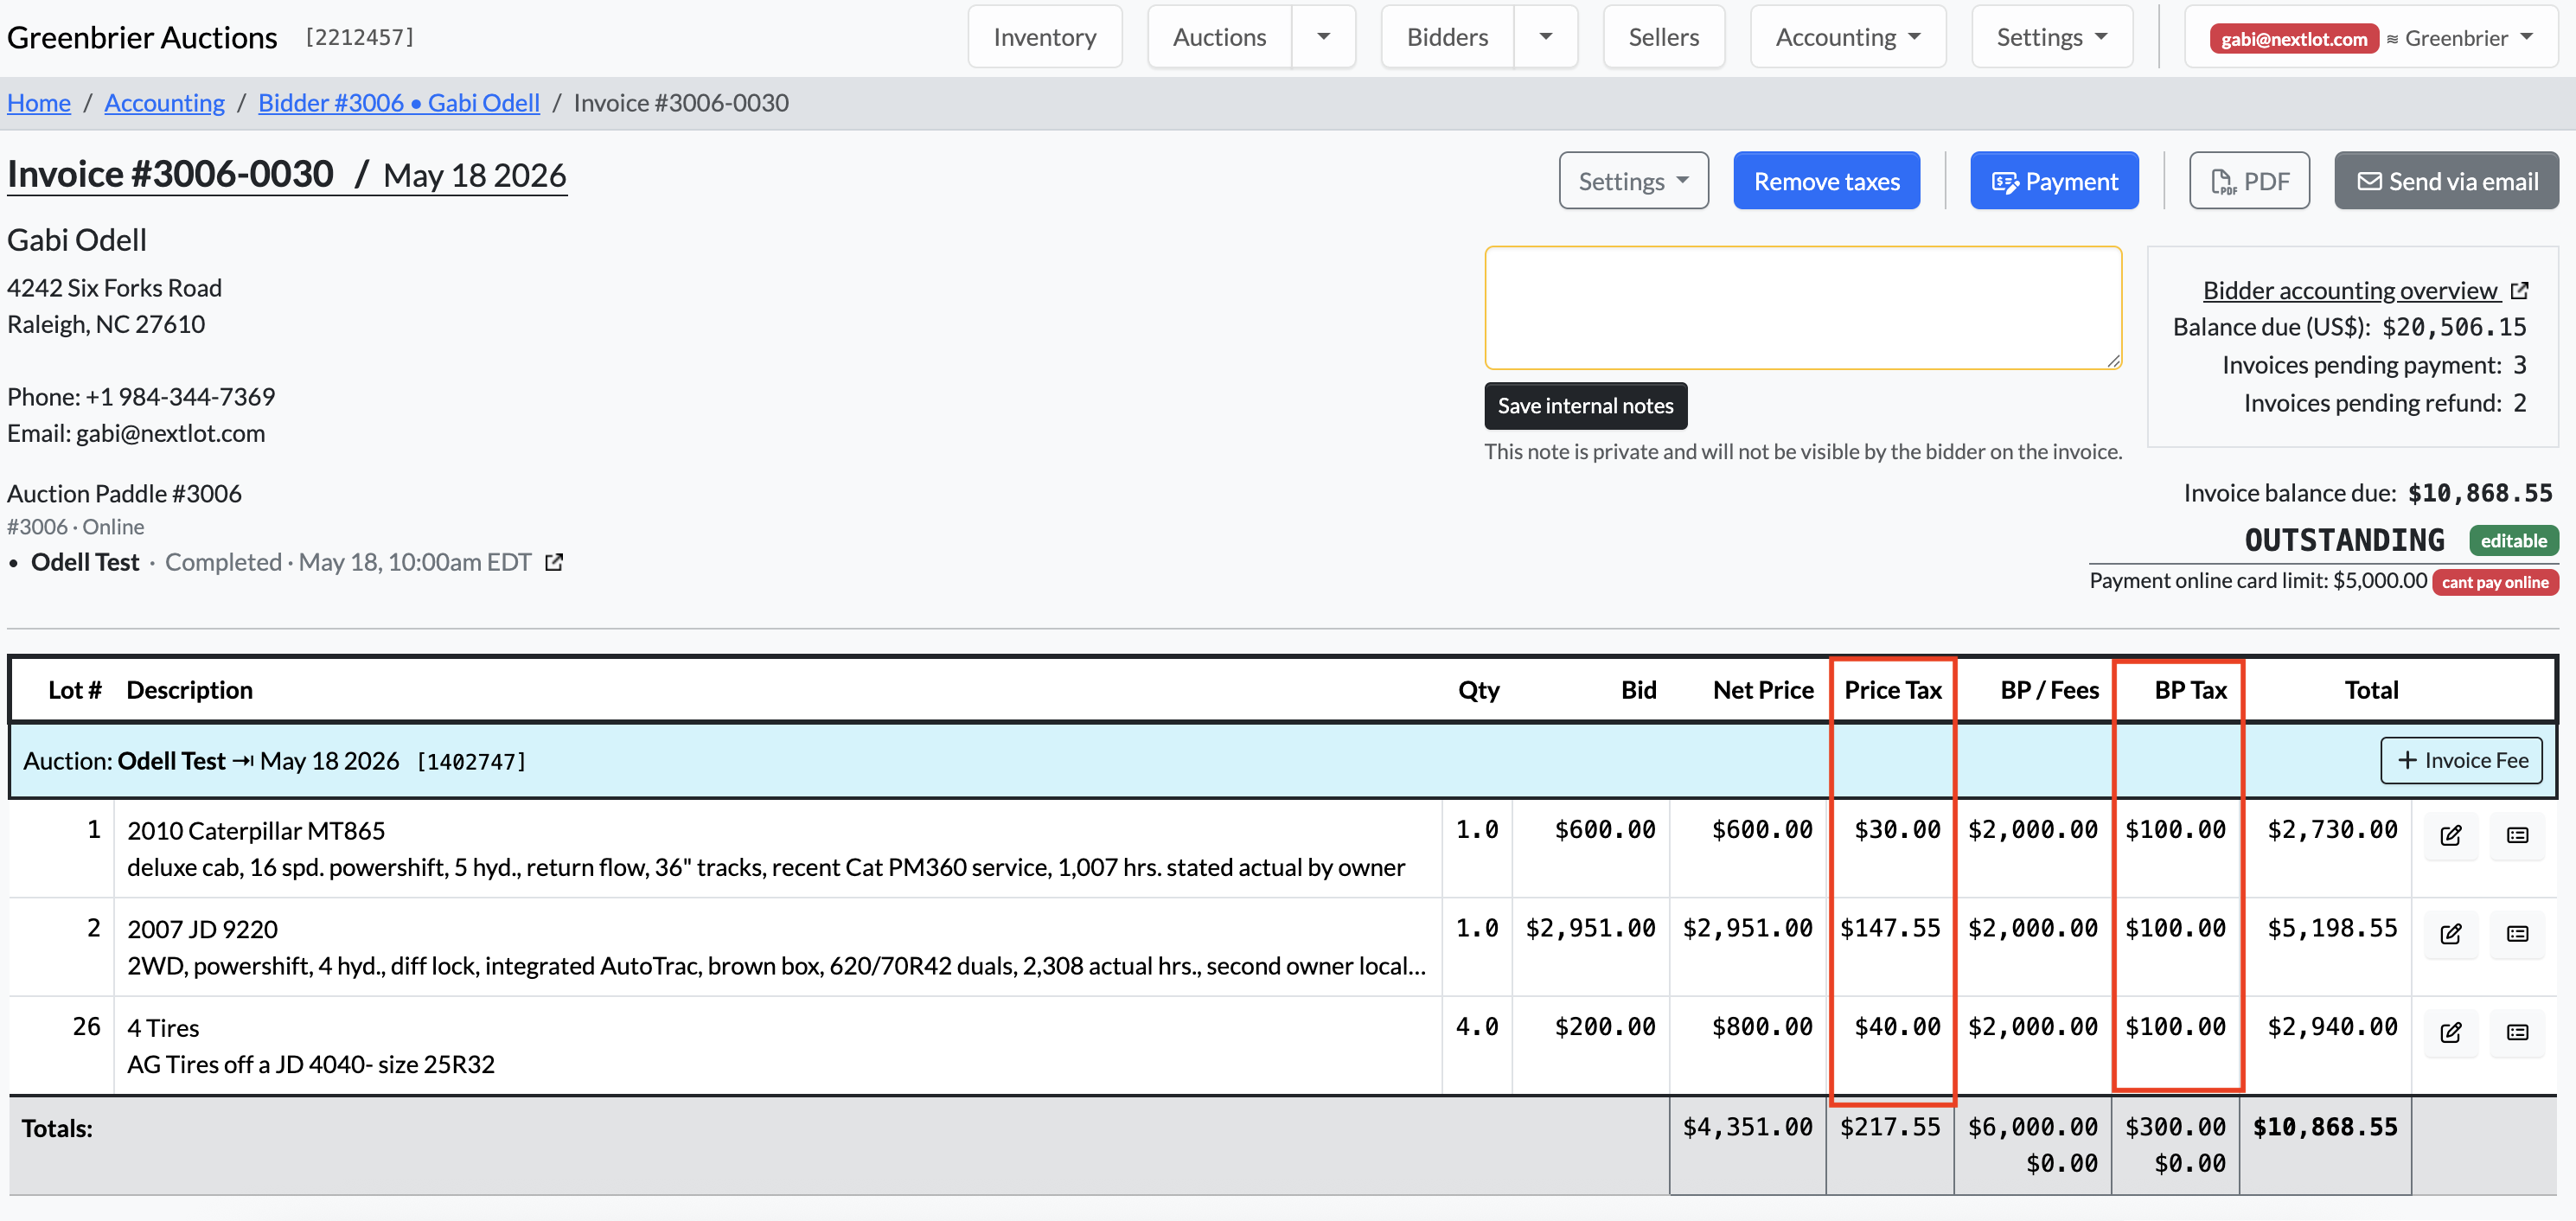This screenshot has width=2576, height=1221.
Task: Open details icon for lot 26 row
Action: click(x=2517, y=1032)
